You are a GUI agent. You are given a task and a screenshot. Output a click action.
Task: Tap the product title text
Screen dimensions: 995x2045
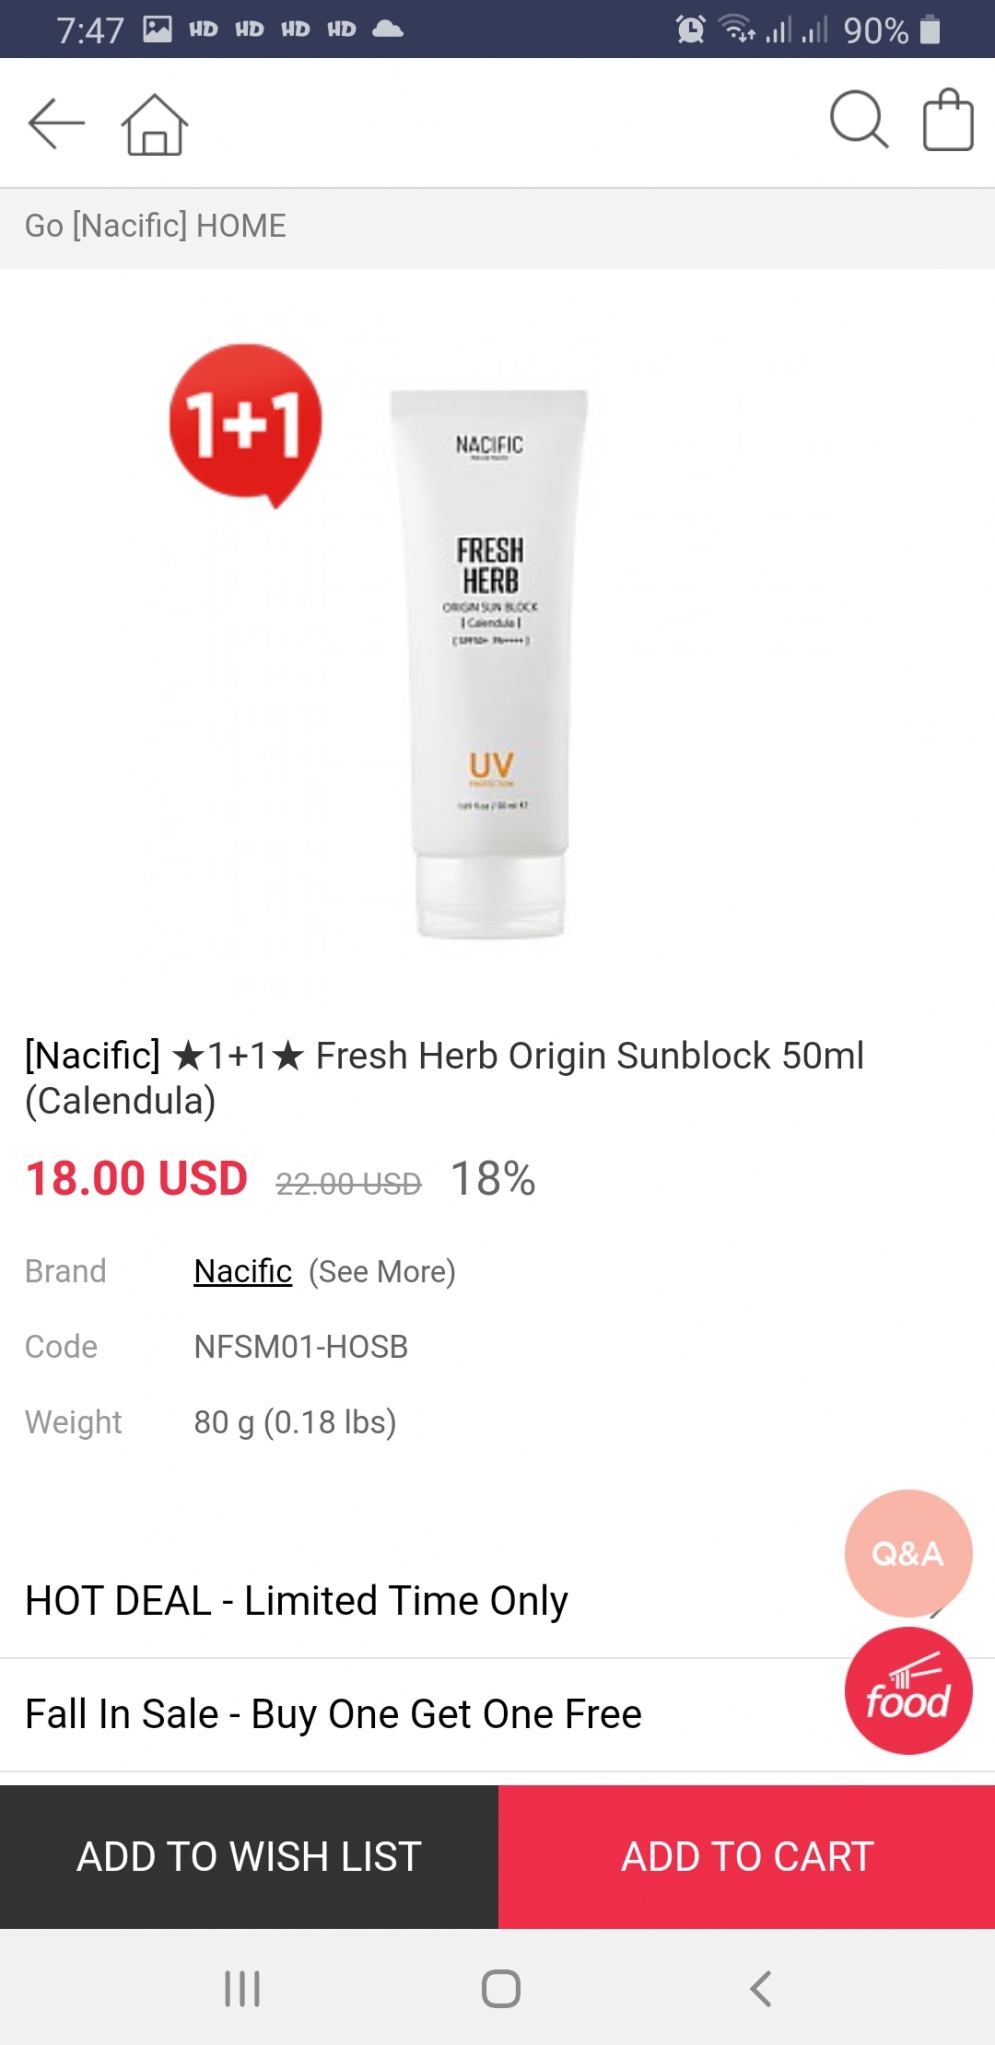444,1078
